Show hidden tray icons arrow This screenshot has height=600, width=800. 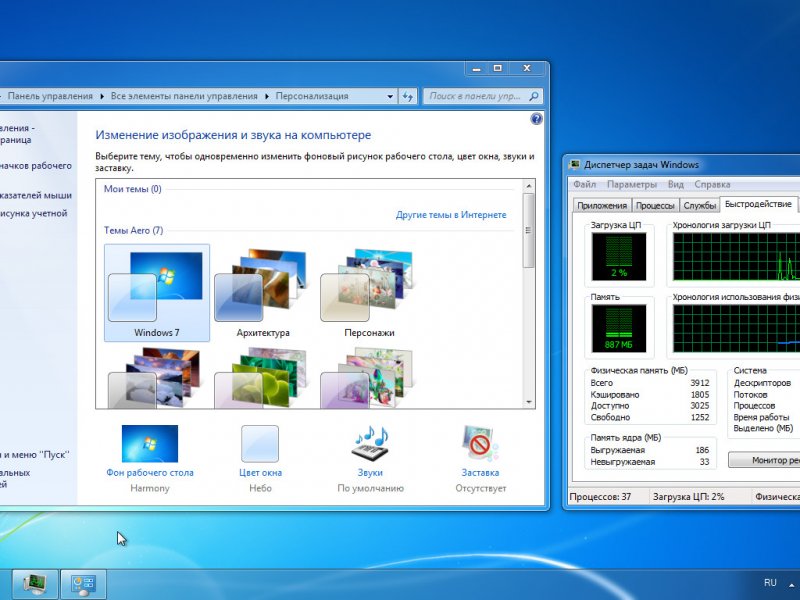click(792, 584)
